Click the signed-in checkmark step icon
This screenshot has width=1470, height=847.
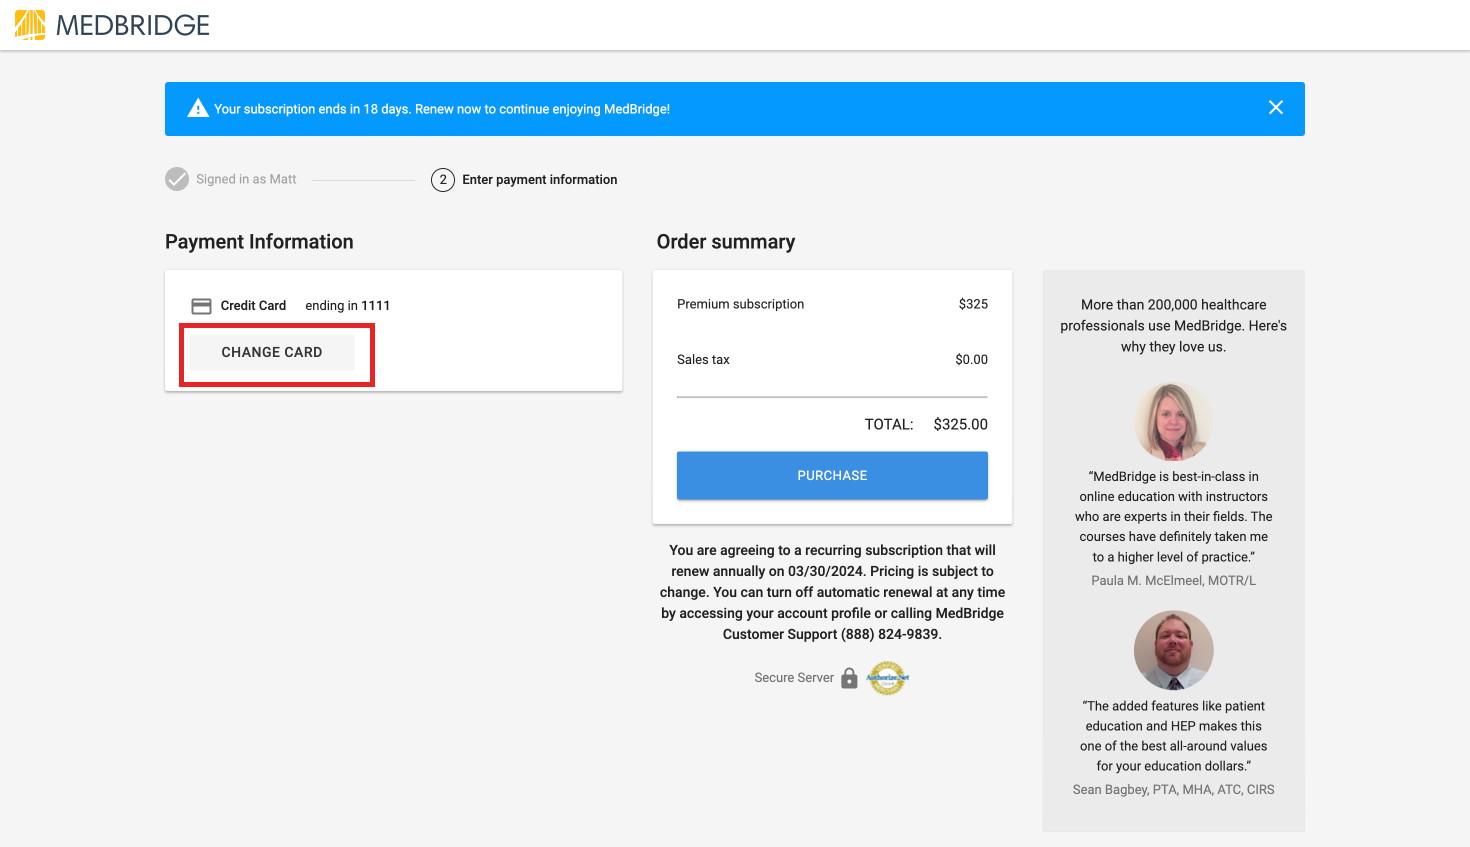coord(177,179)
